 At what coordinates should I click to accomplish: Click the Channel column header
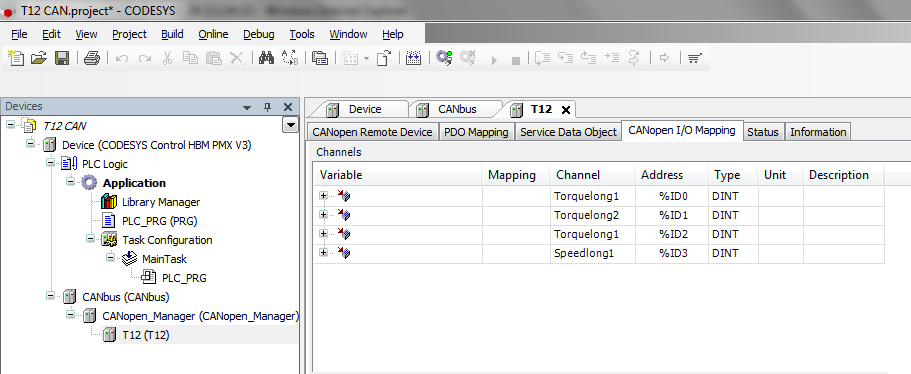pos(592,175)
